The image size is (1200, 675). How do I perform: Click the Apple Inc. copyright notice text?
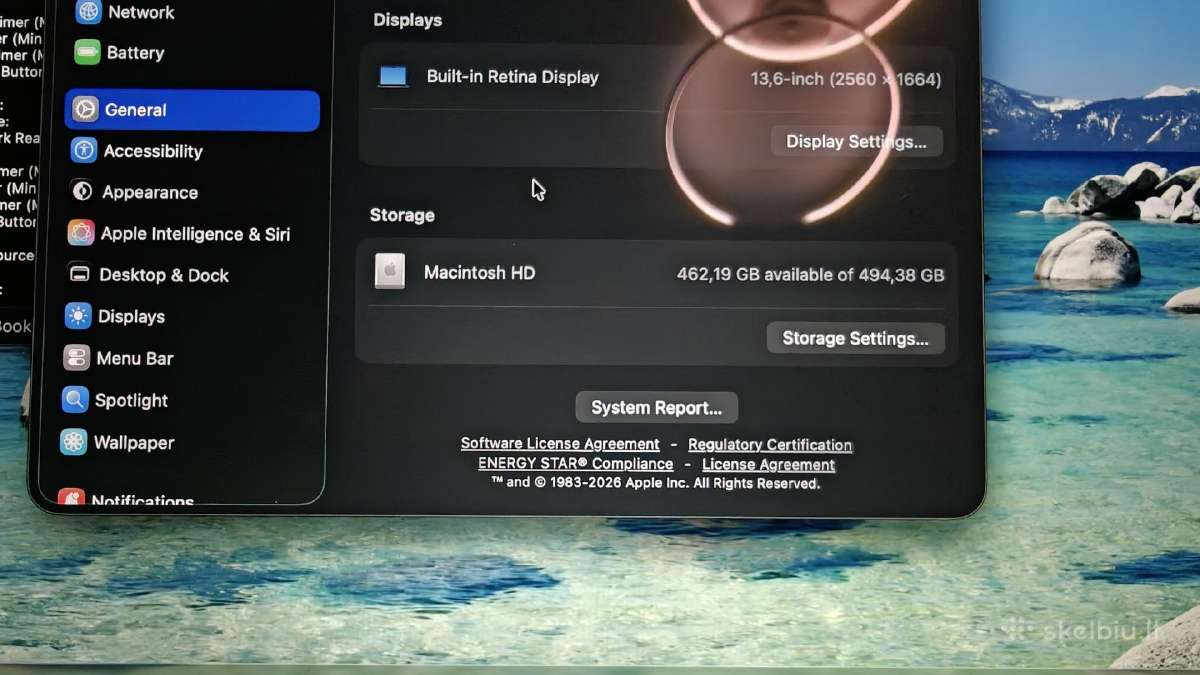(655, 483)
